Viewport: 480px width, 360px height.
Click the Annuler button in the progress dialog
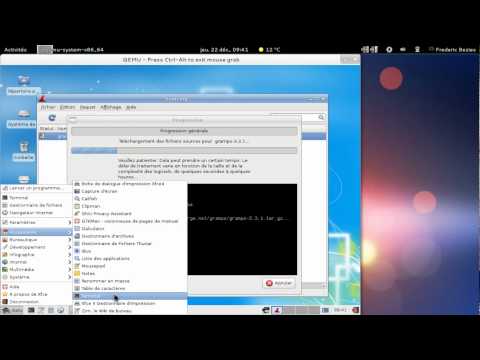pos(279,283)
